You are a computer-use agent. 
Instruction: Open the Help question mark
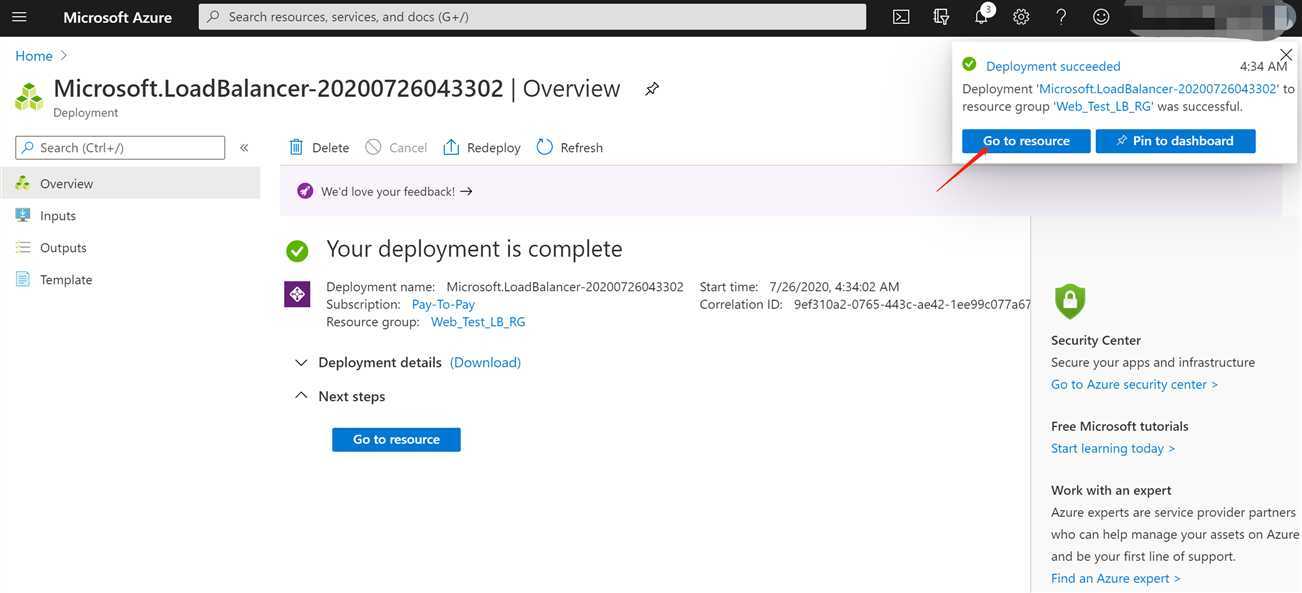click(x=1061, y=17)
